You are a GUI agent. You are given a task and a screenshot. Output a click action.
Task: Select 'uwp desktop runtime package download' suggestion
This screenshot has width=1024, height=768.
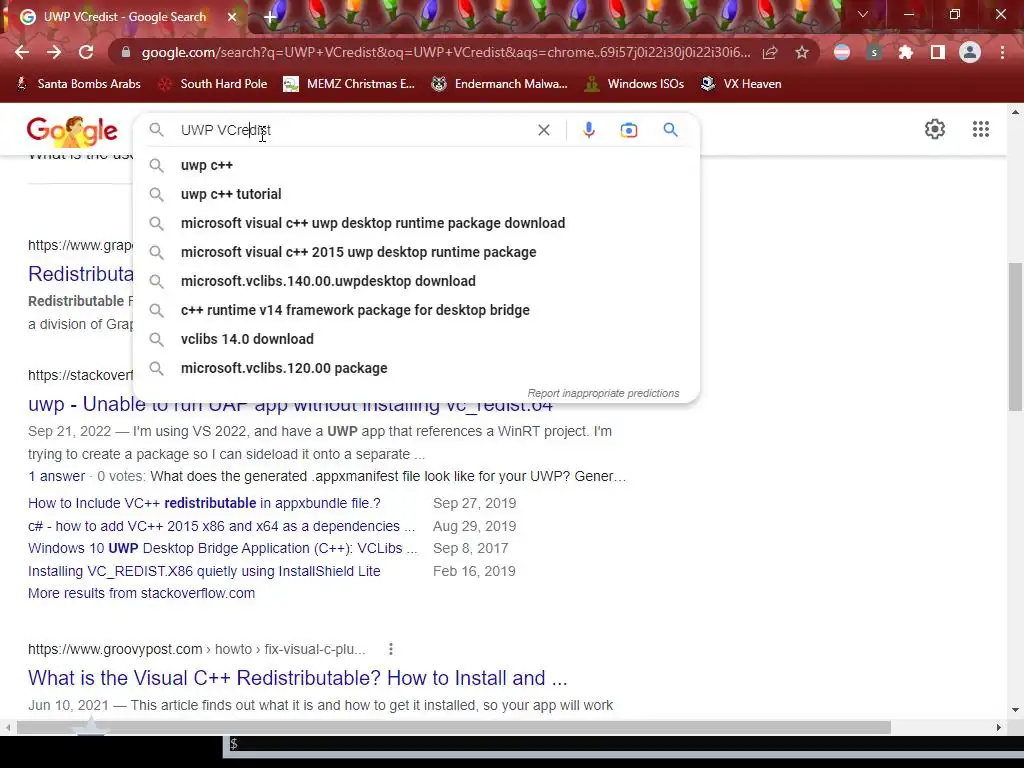coord(416,223)
